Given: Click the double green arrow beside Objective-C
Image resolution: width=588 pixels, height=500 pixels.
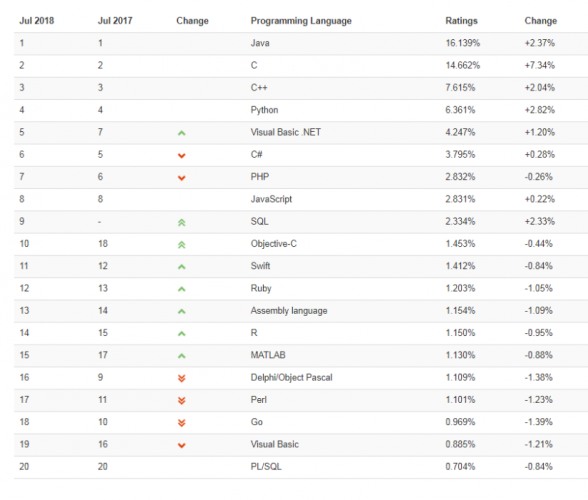Looking at the screenshot, I should 182,245.
